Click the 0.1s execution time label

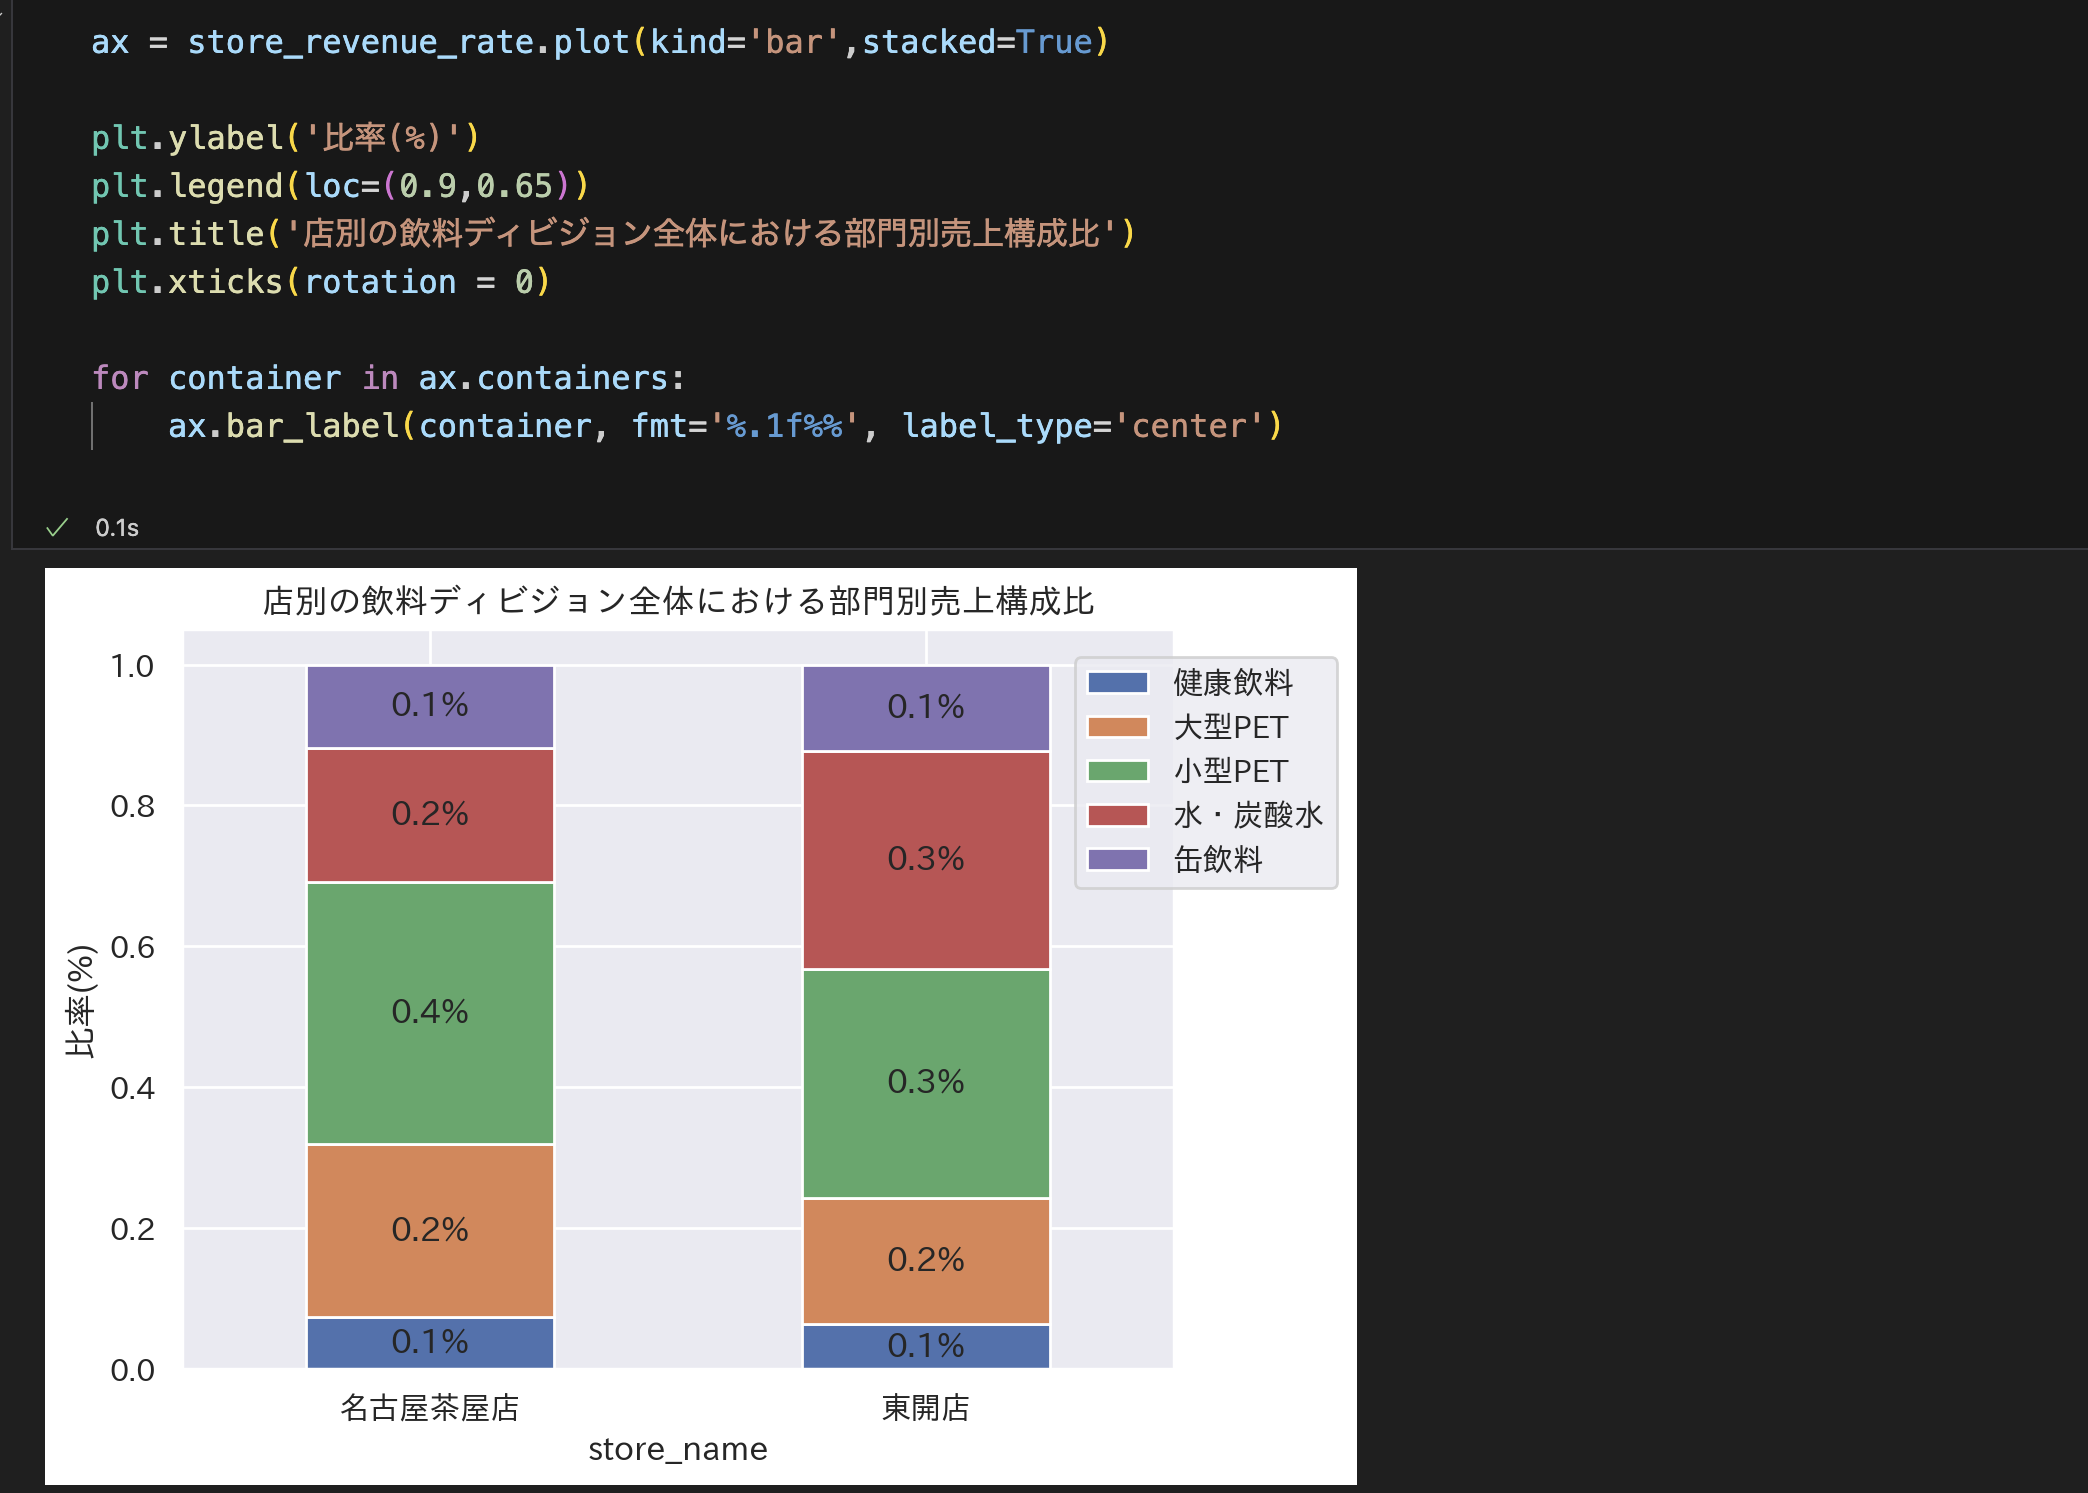pyautogui.click(x=117, y=528)
